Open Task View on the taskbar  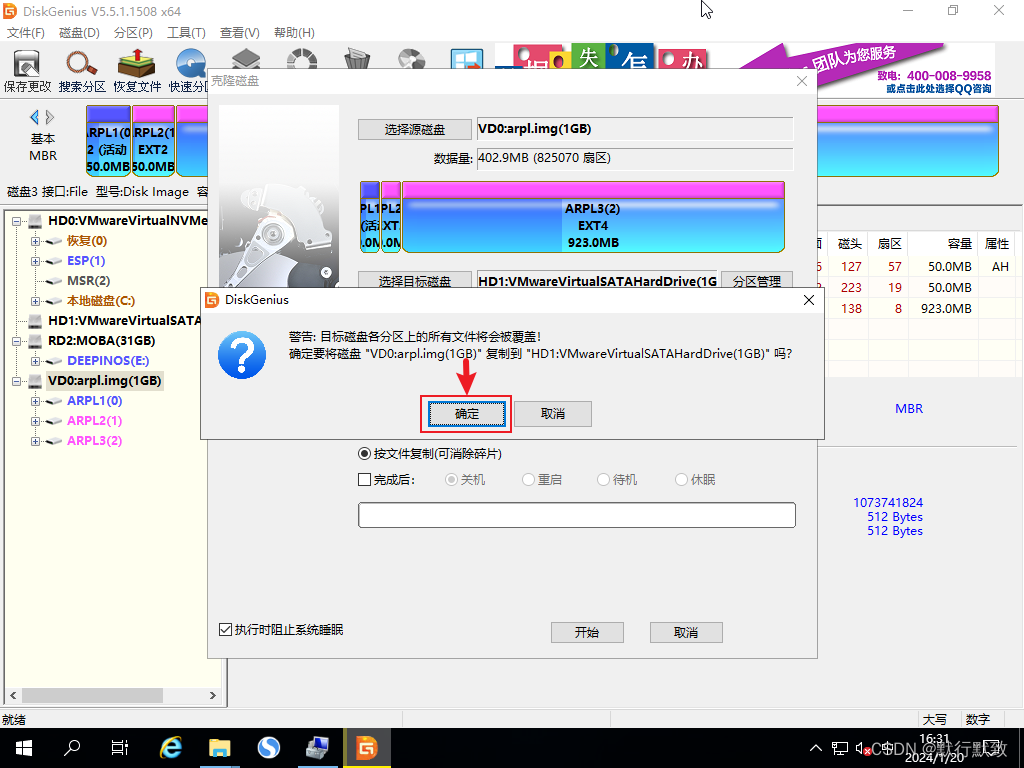tap(120, 748)
